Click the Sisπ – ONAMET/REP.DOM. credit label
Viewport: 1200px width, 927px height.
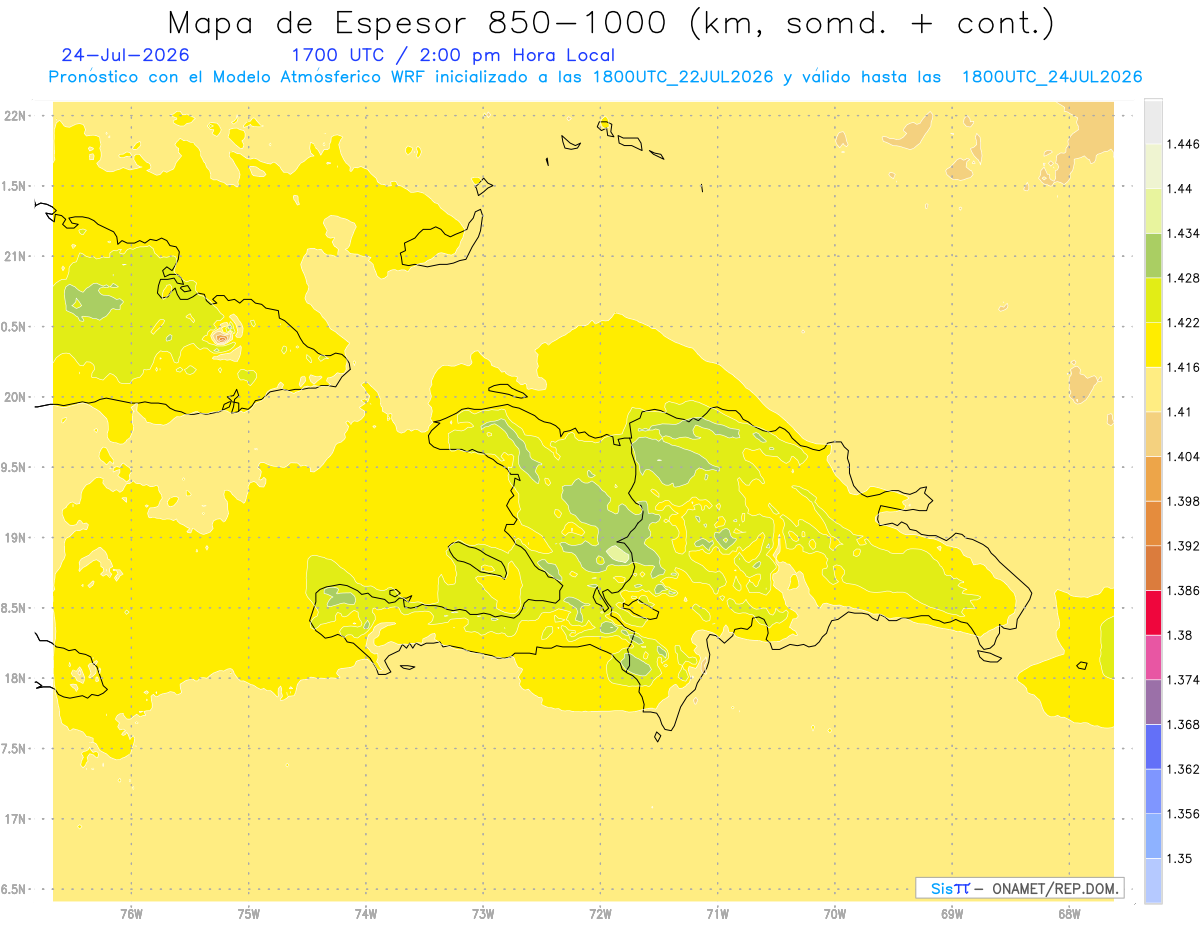(x=1020, y=888)
